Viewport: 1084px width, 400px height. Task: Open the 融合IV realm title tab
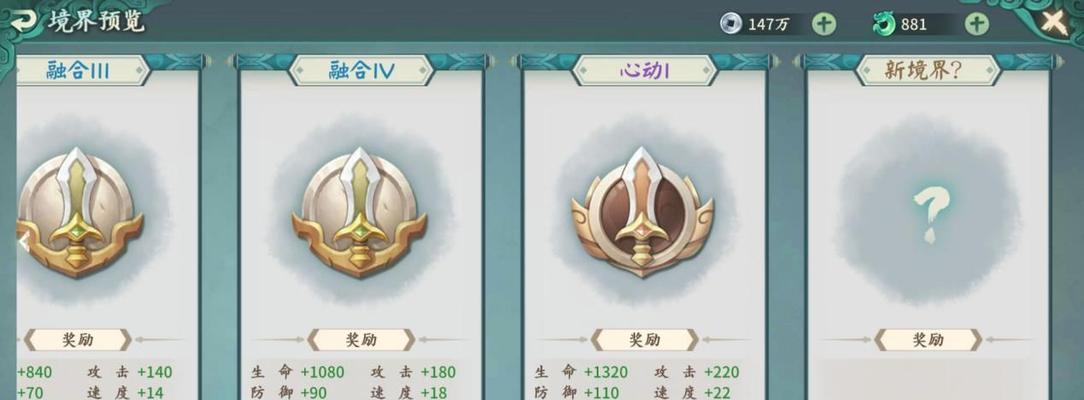click(361, 70)
